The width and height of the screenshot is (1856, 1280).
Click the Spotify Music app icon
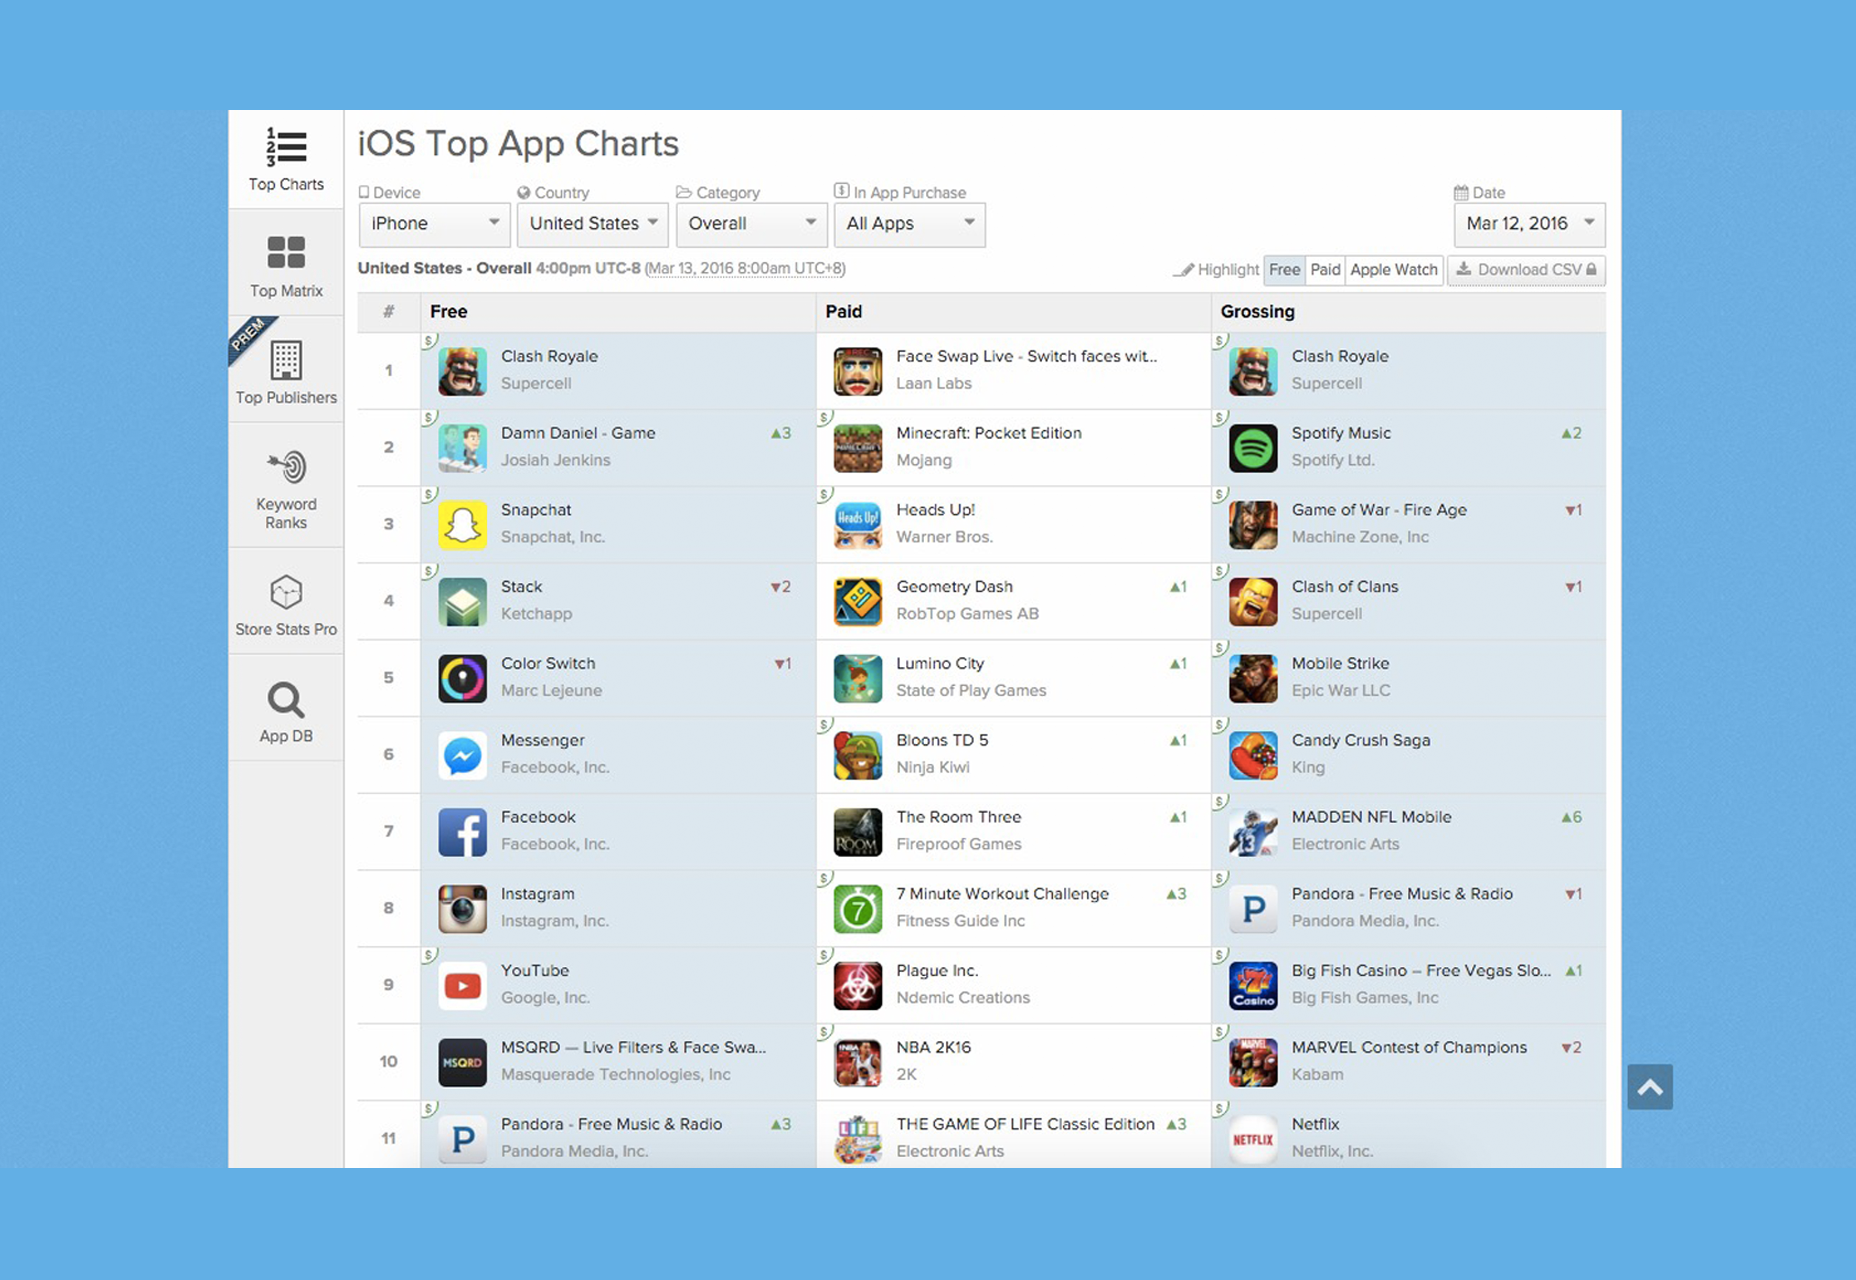coord(1253,447)
